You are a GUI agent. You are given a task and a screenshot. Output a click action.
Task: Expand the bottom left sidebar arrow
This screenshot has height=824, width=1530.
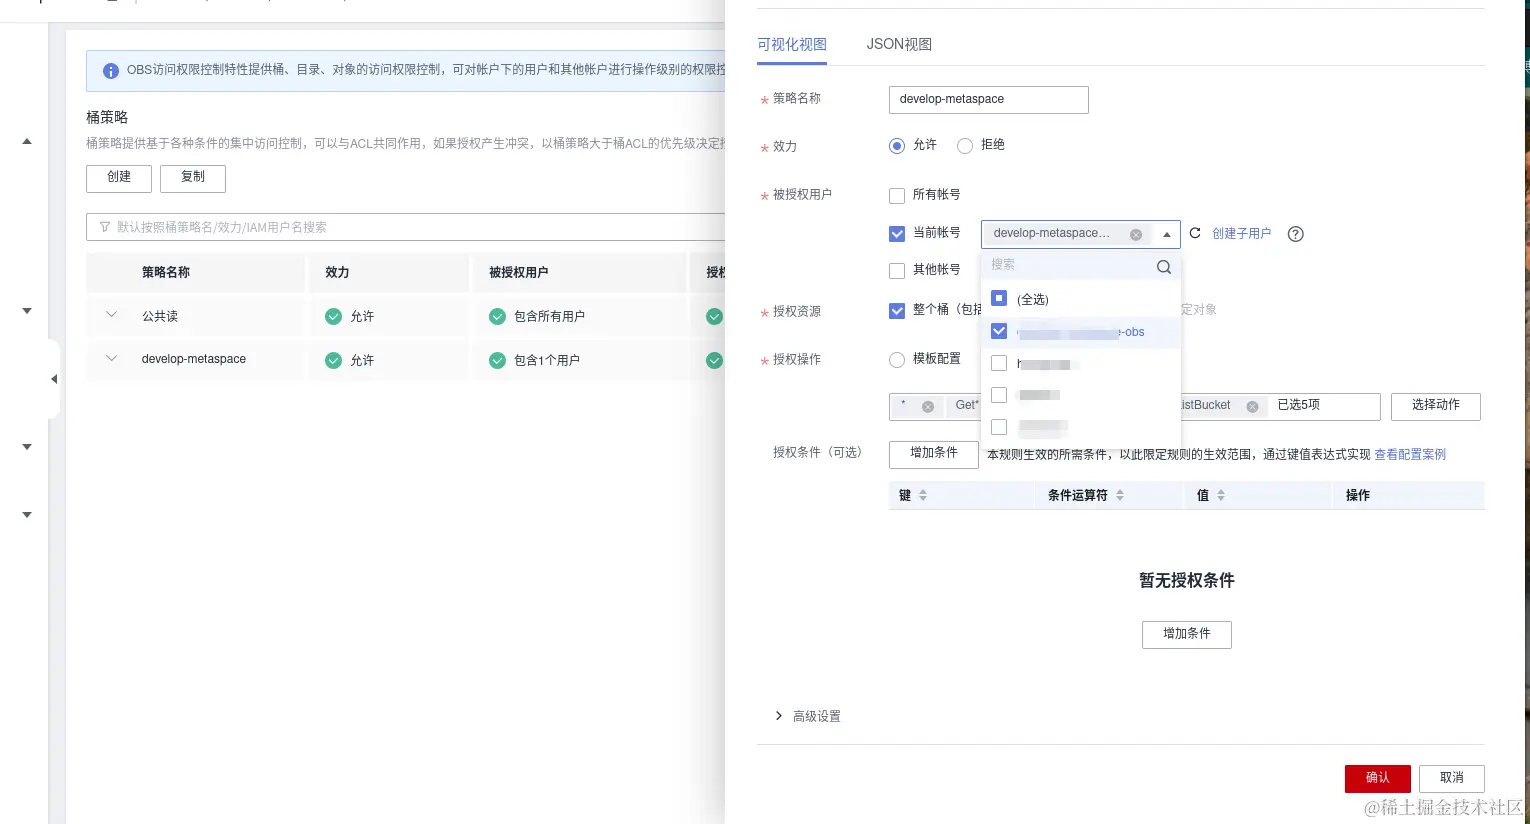tap(27, 515)
